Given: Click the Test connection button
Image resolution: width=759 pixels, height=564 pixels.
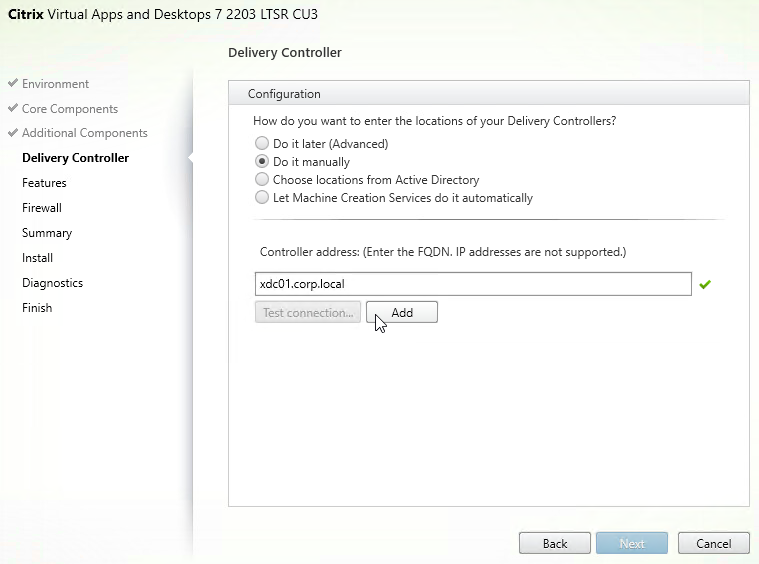Looking at the screenshot, I should tap(308, 312).
